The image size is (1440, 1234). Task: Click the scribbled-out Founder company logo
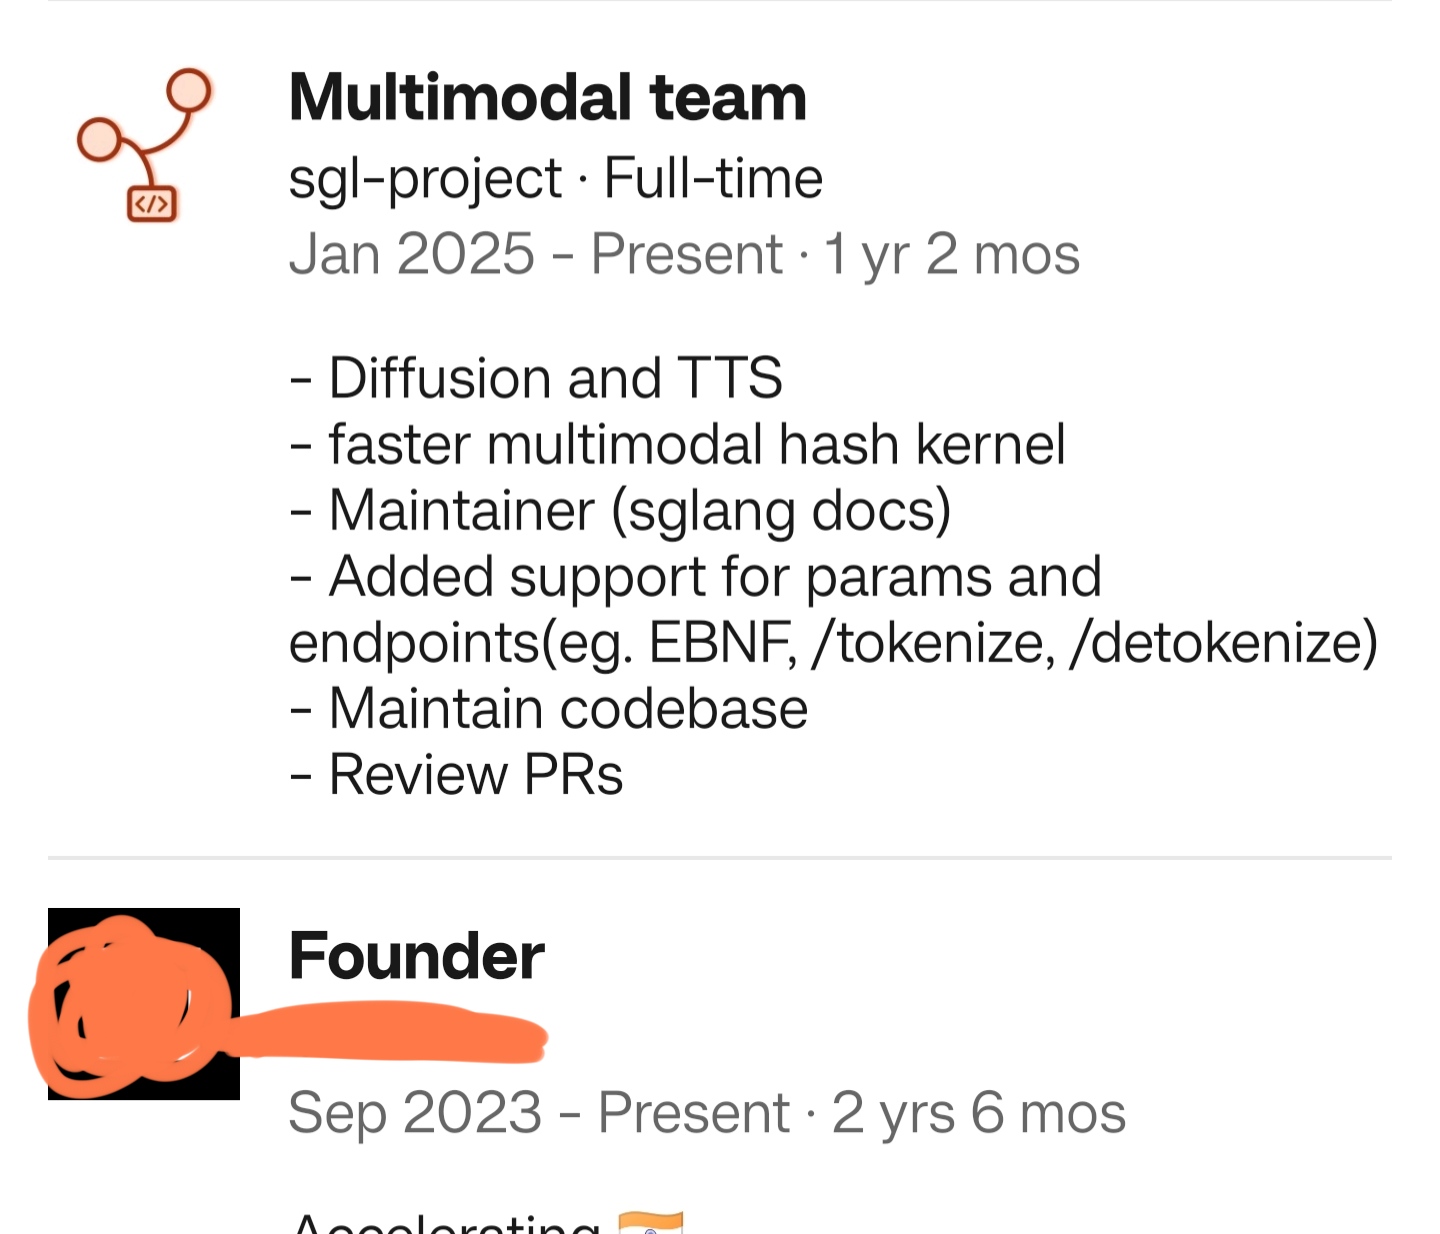pyautogui.click(x=144, y=1004)
